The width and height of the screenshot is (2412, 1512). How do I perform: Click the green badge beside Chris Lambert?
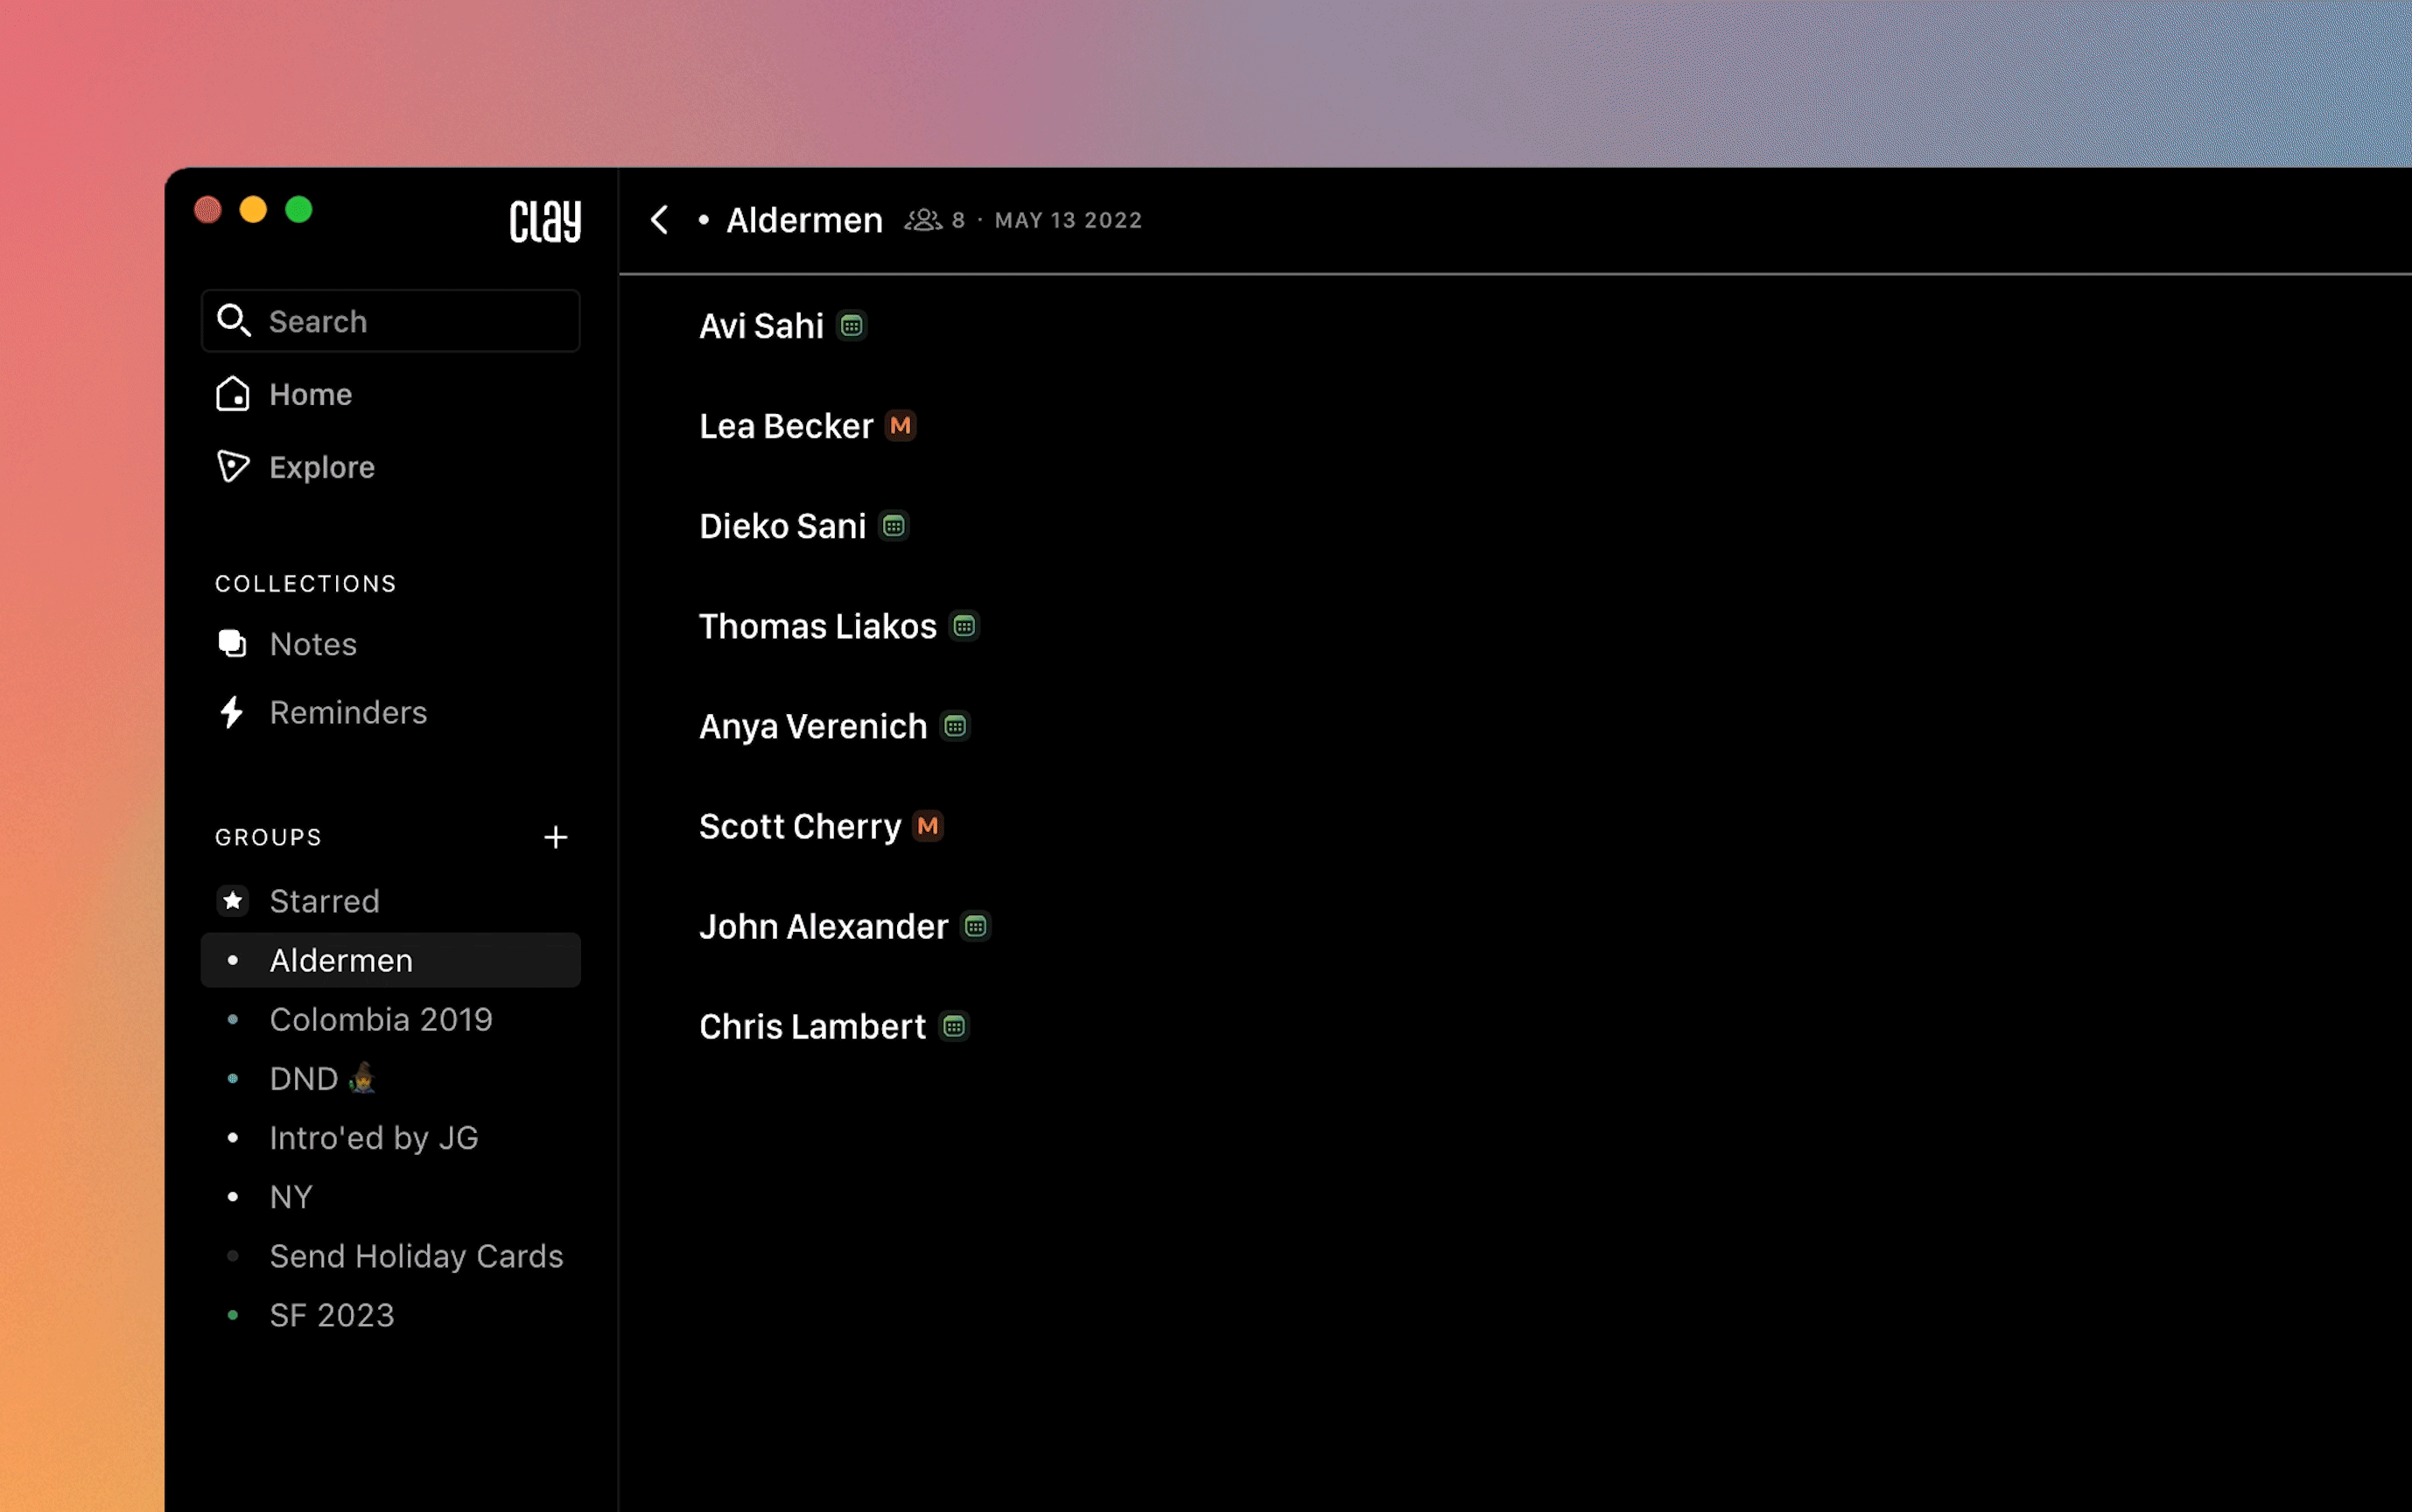click(955, 1025)
